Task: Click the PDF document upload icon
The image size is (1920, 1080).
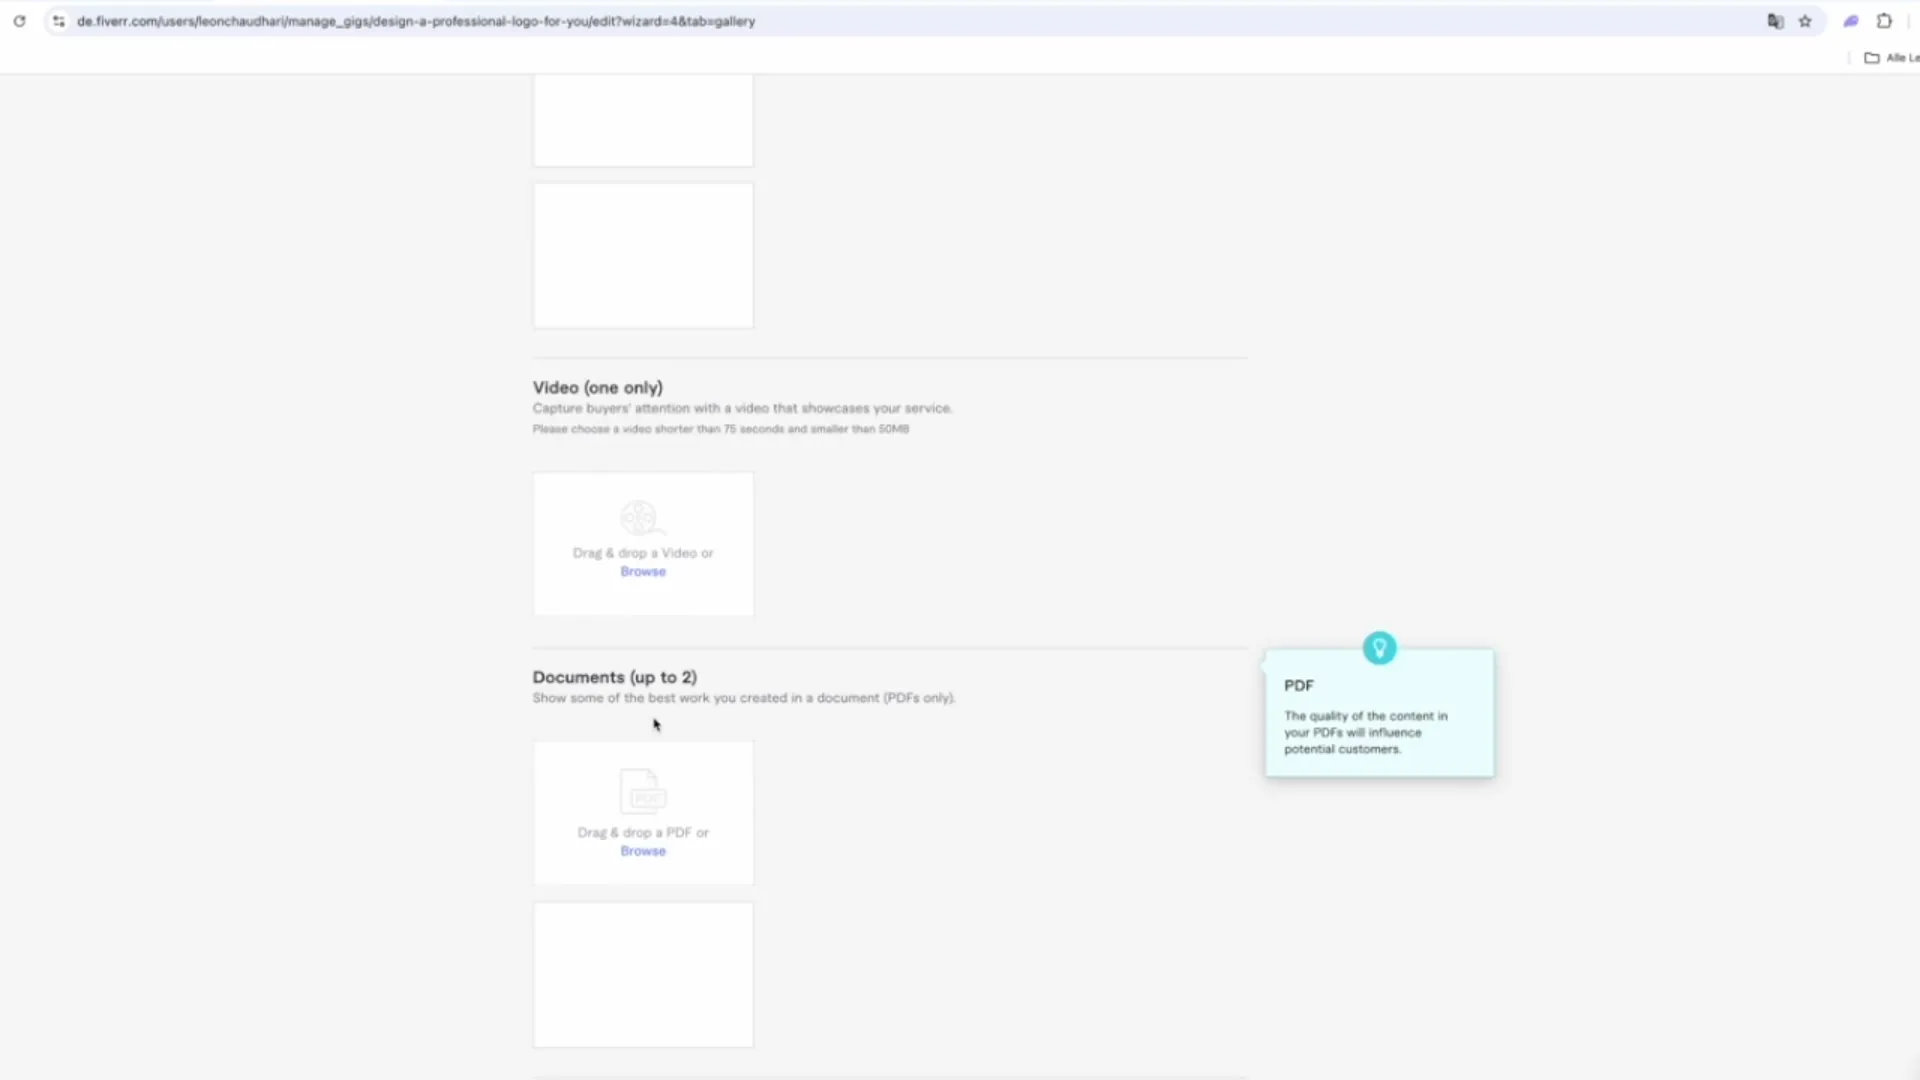Action: [x=643, y=792]
